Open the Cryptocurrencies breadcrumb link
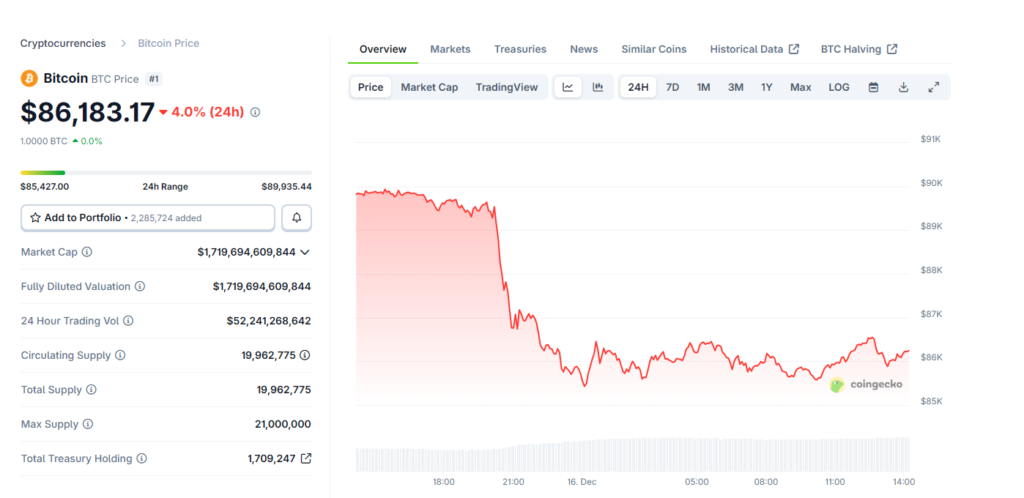The width and height of the screenshot is (1024, 498). pyautogui.click(x=63, y=43)
